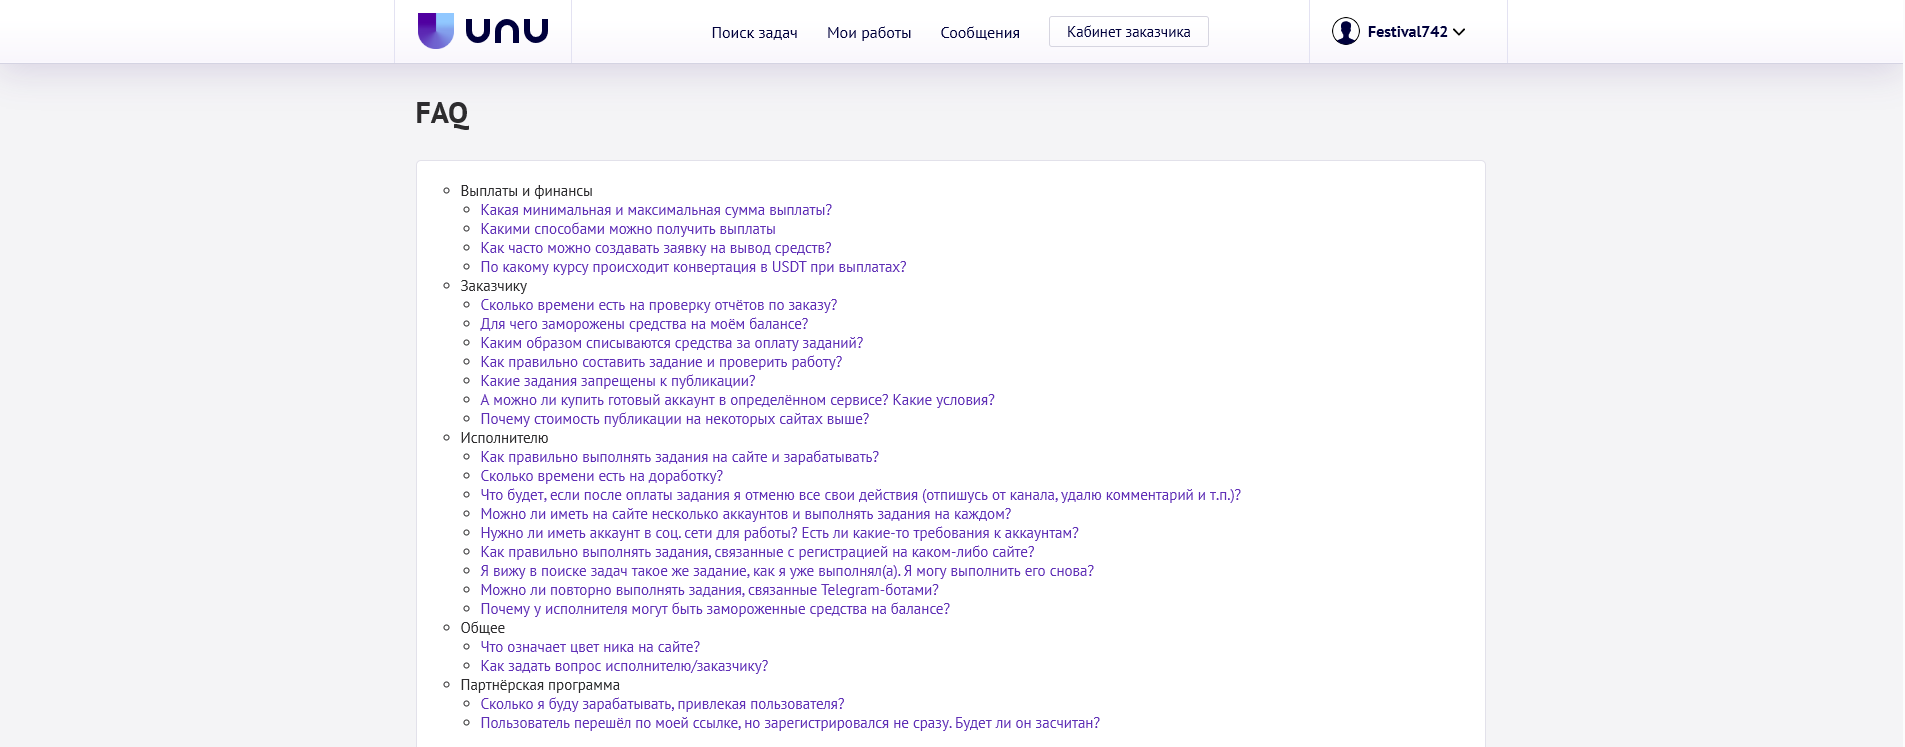Go to Мои работы in the header
The height and width of the screenshot is (747, 1905).
coord(869,33)
